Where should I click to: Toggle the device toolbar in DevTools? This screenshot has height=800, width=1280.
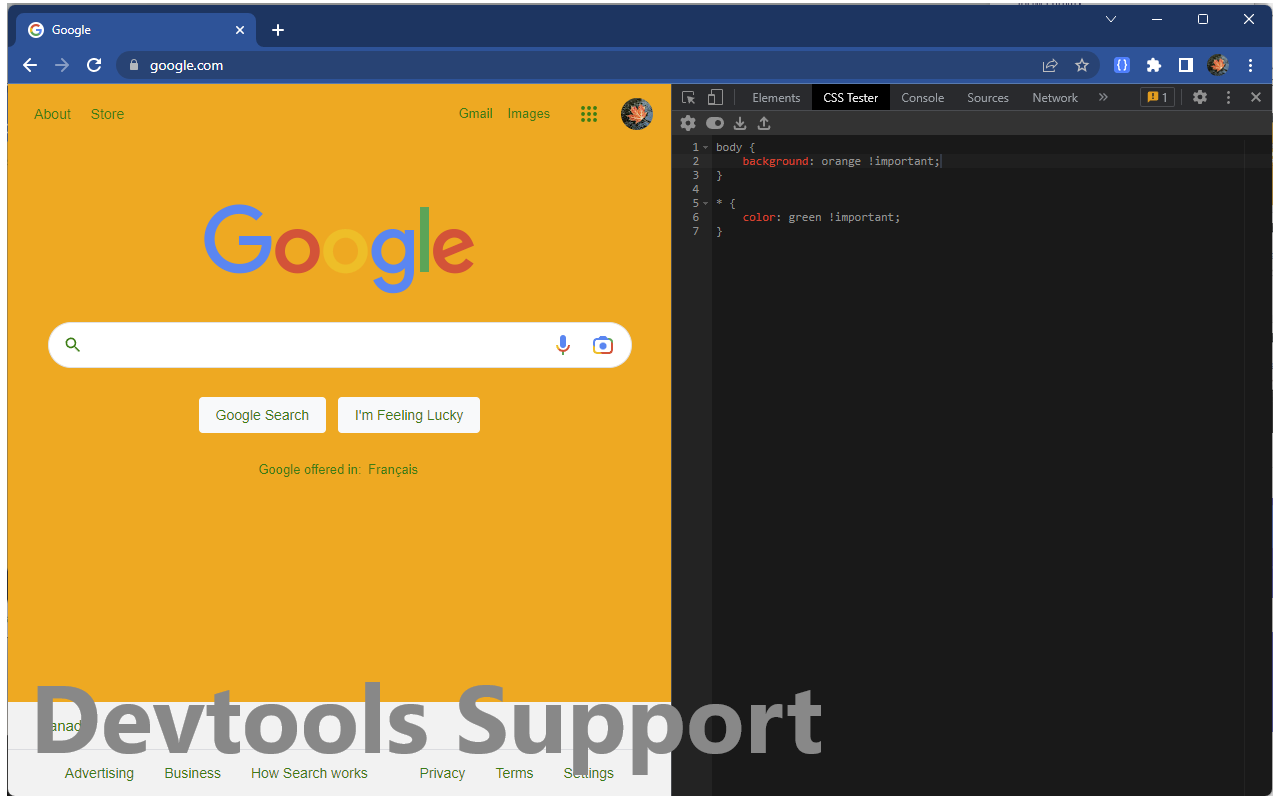click(x=715, y=97)
